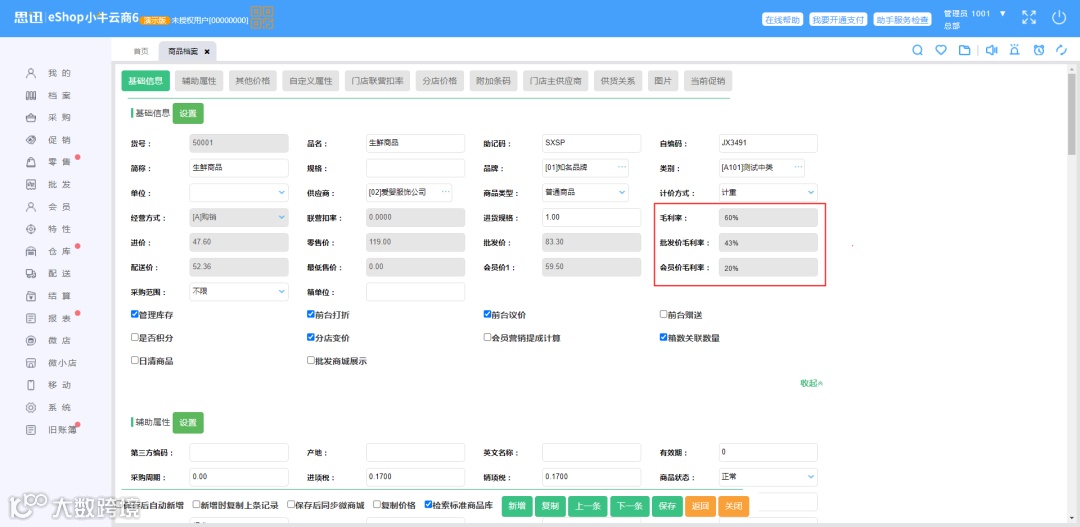The image size is (1080, 527).
Task: Click the 品牌 lookup ellipsis button
Action: point(622,167)
